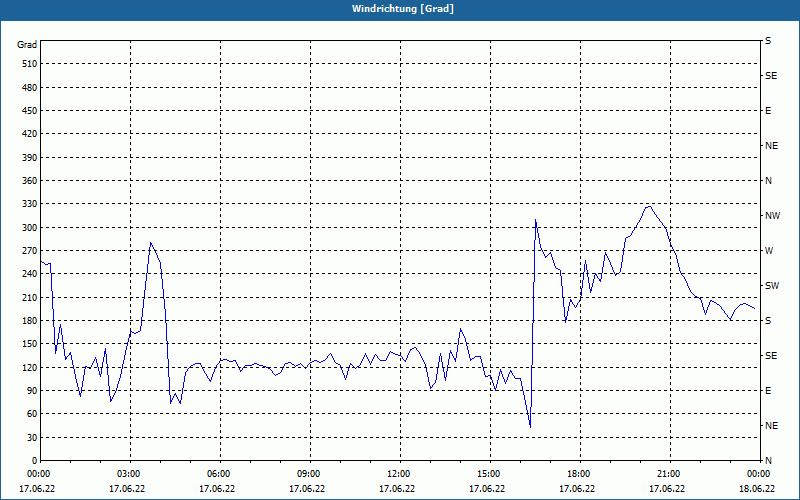Click the 300 y-axis label

click(x=30, y=228)
